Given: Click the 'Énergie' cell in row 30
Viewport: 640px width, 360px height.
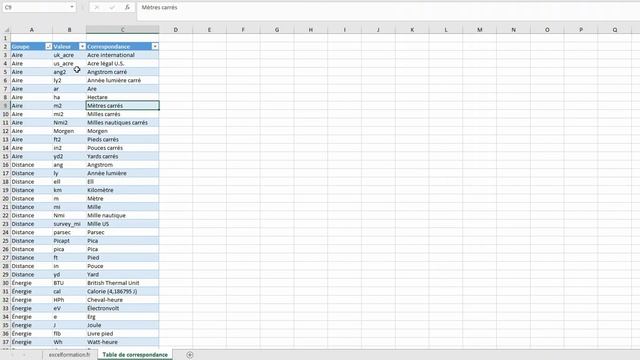Looking at the screenshot, I should pyautogui.click(x=31, y=283).
